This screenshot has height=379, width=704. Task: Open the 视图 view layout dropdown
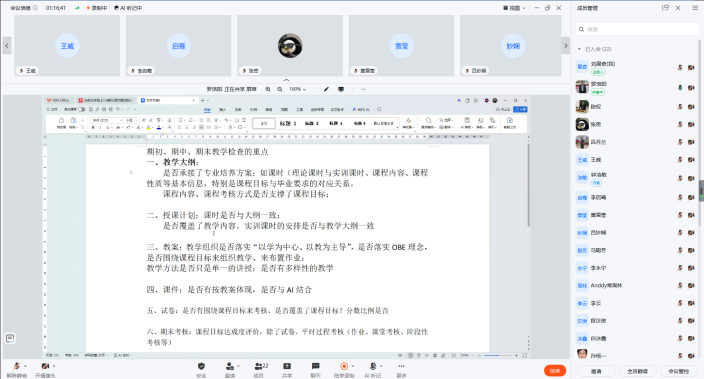coord(515,8)
